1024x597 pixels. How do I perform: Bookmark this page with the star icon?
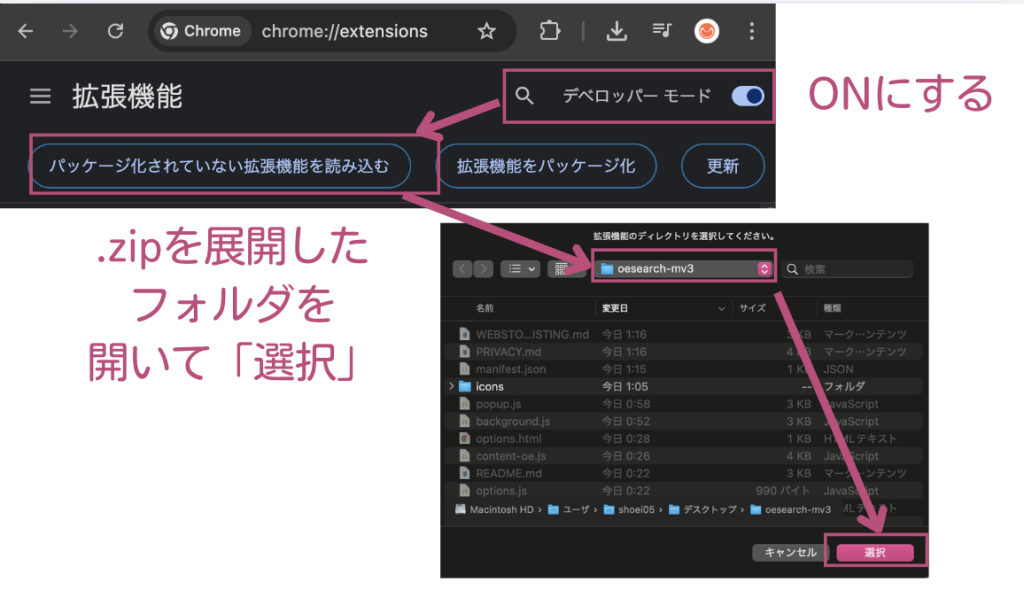pos(486,31)
